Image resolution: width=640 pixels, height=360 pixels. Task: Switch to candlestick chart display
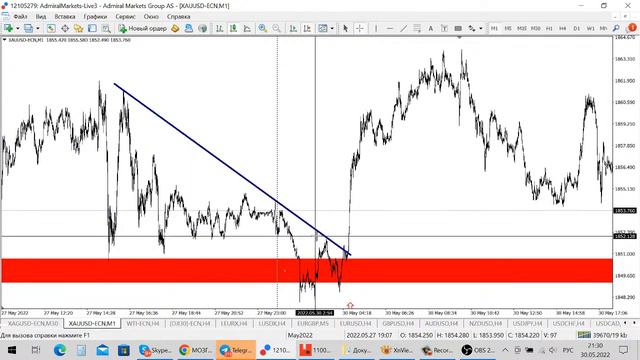pos(233,28)
